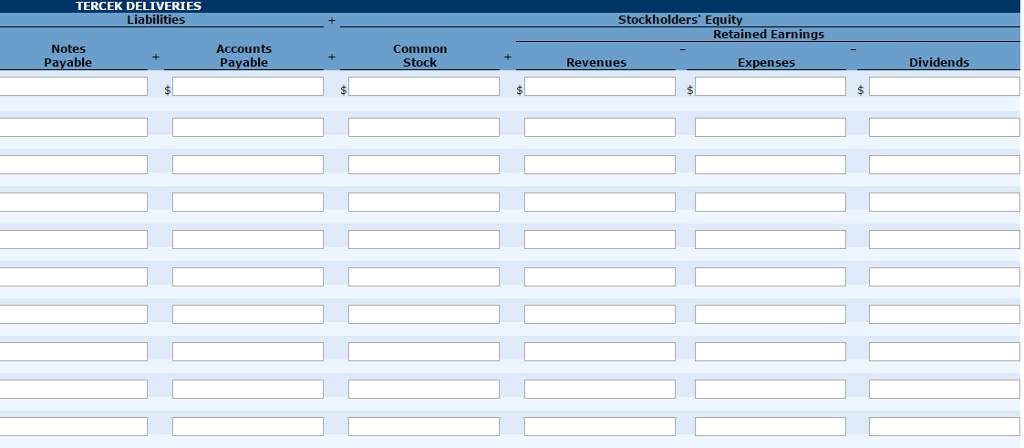The width and height of the screenshot is (1024, 448).
Task: Activate the last-row Dividends input
Action: tap(944, 426)
